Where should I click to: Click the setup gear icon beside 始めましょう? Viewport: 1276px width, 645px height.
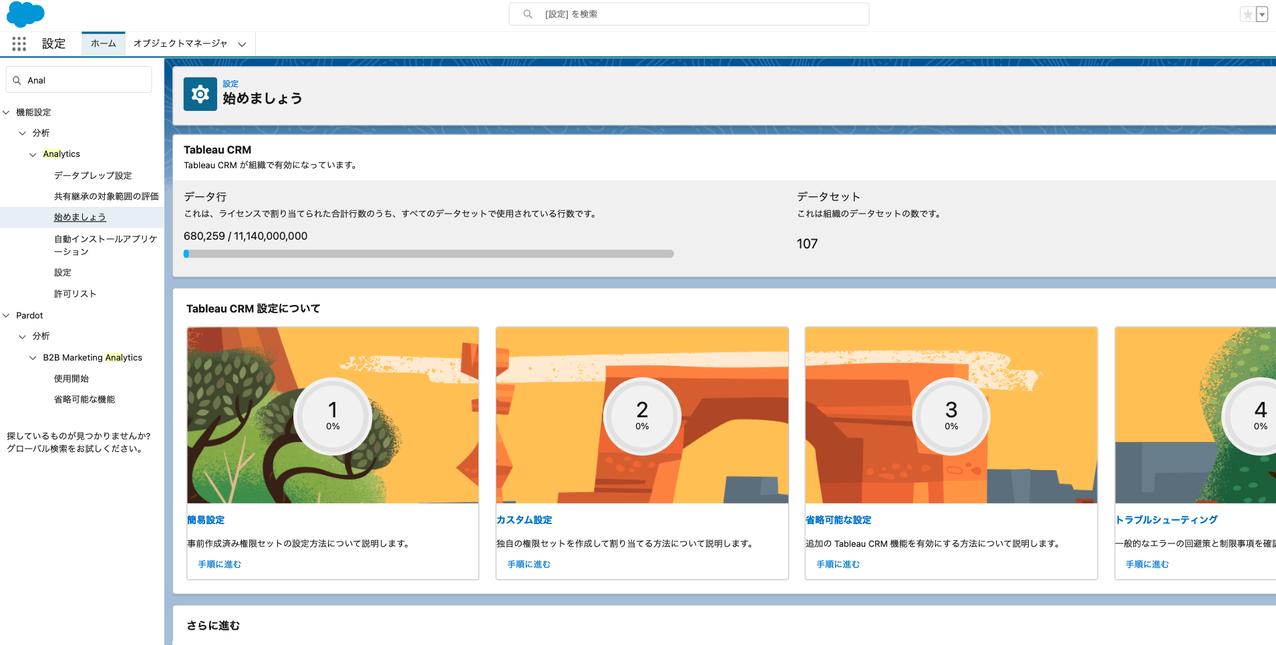(x=200, y=94)
